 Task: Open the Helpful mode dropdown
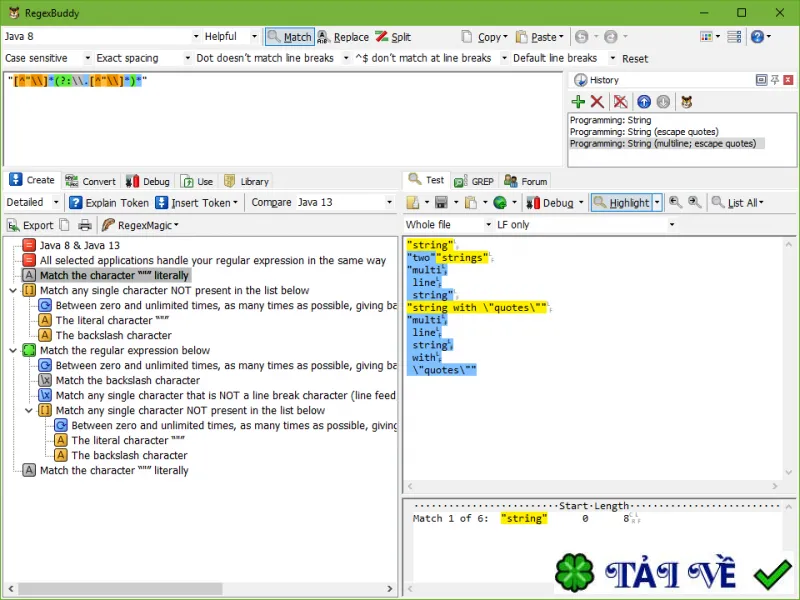[254, 37]
